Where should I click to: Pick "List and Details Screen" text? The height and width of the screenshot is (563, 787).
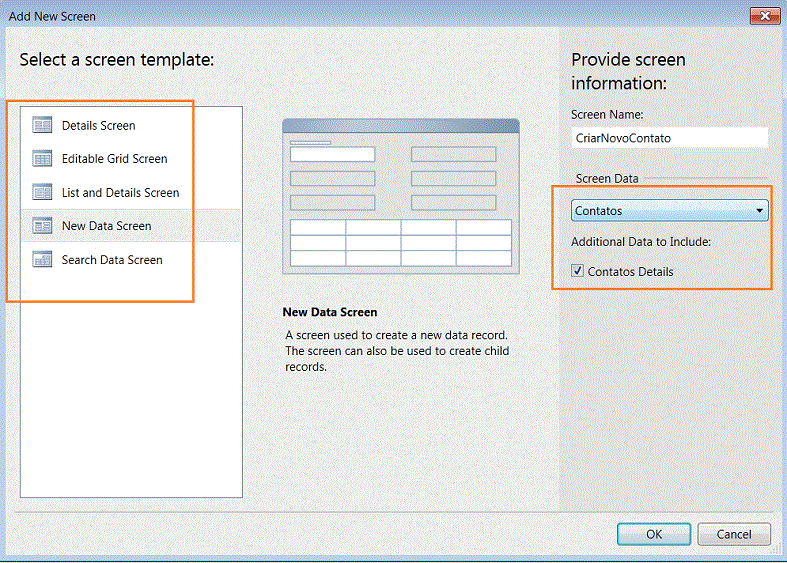pos(120,193)
